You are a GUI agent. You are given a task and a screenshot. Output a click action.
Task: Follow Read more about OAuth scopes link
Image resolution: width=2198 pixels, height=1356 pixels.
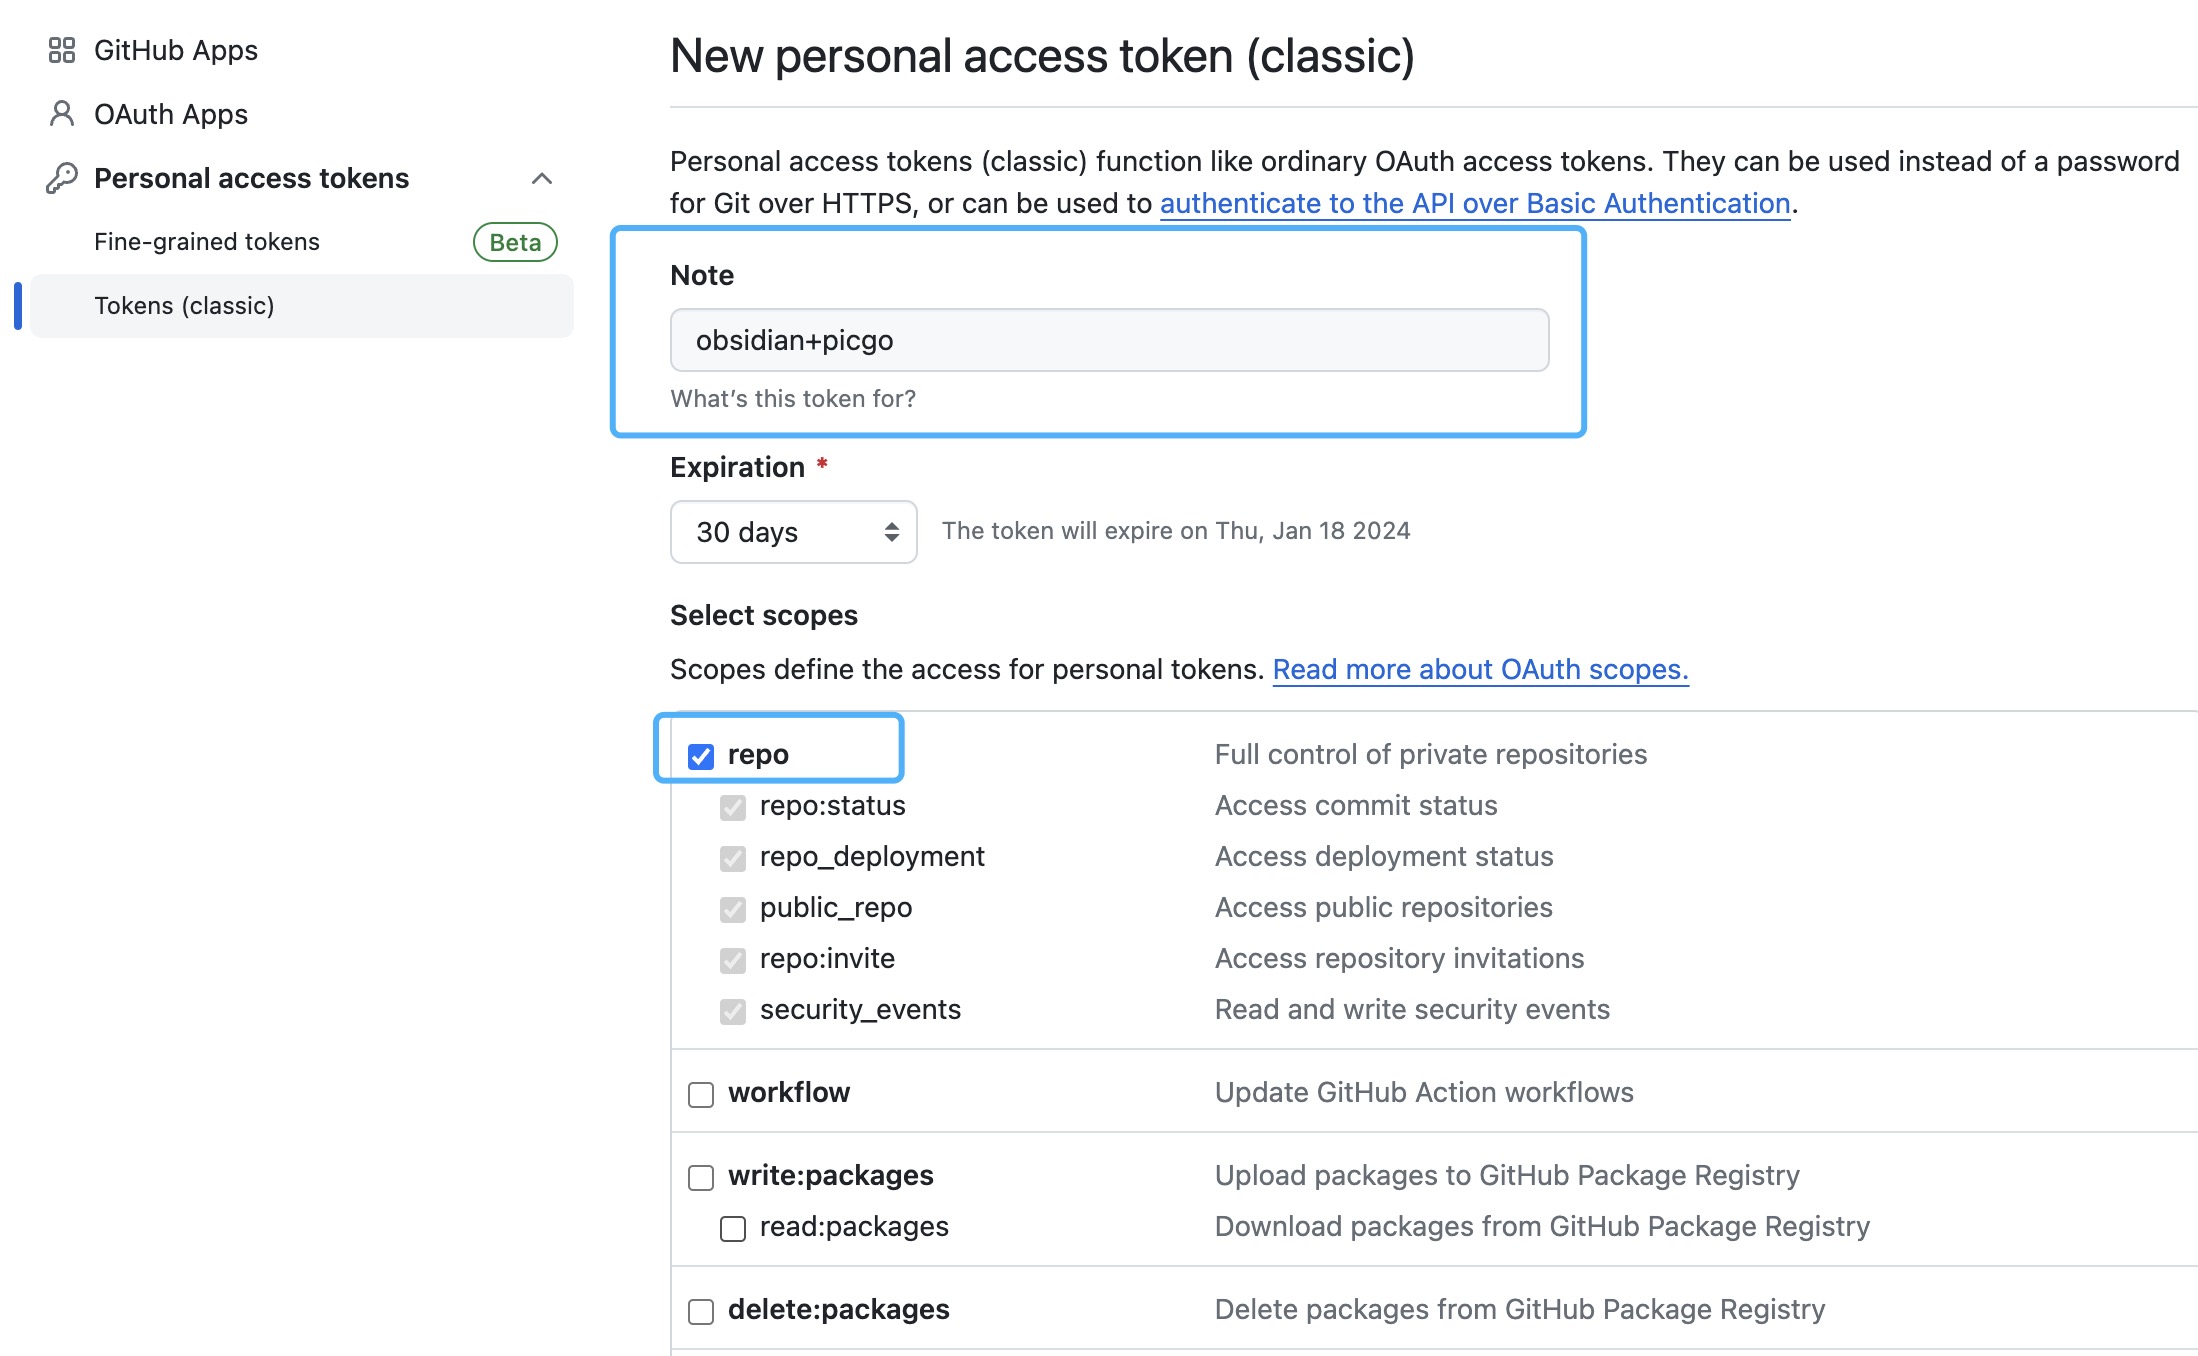1480,669
